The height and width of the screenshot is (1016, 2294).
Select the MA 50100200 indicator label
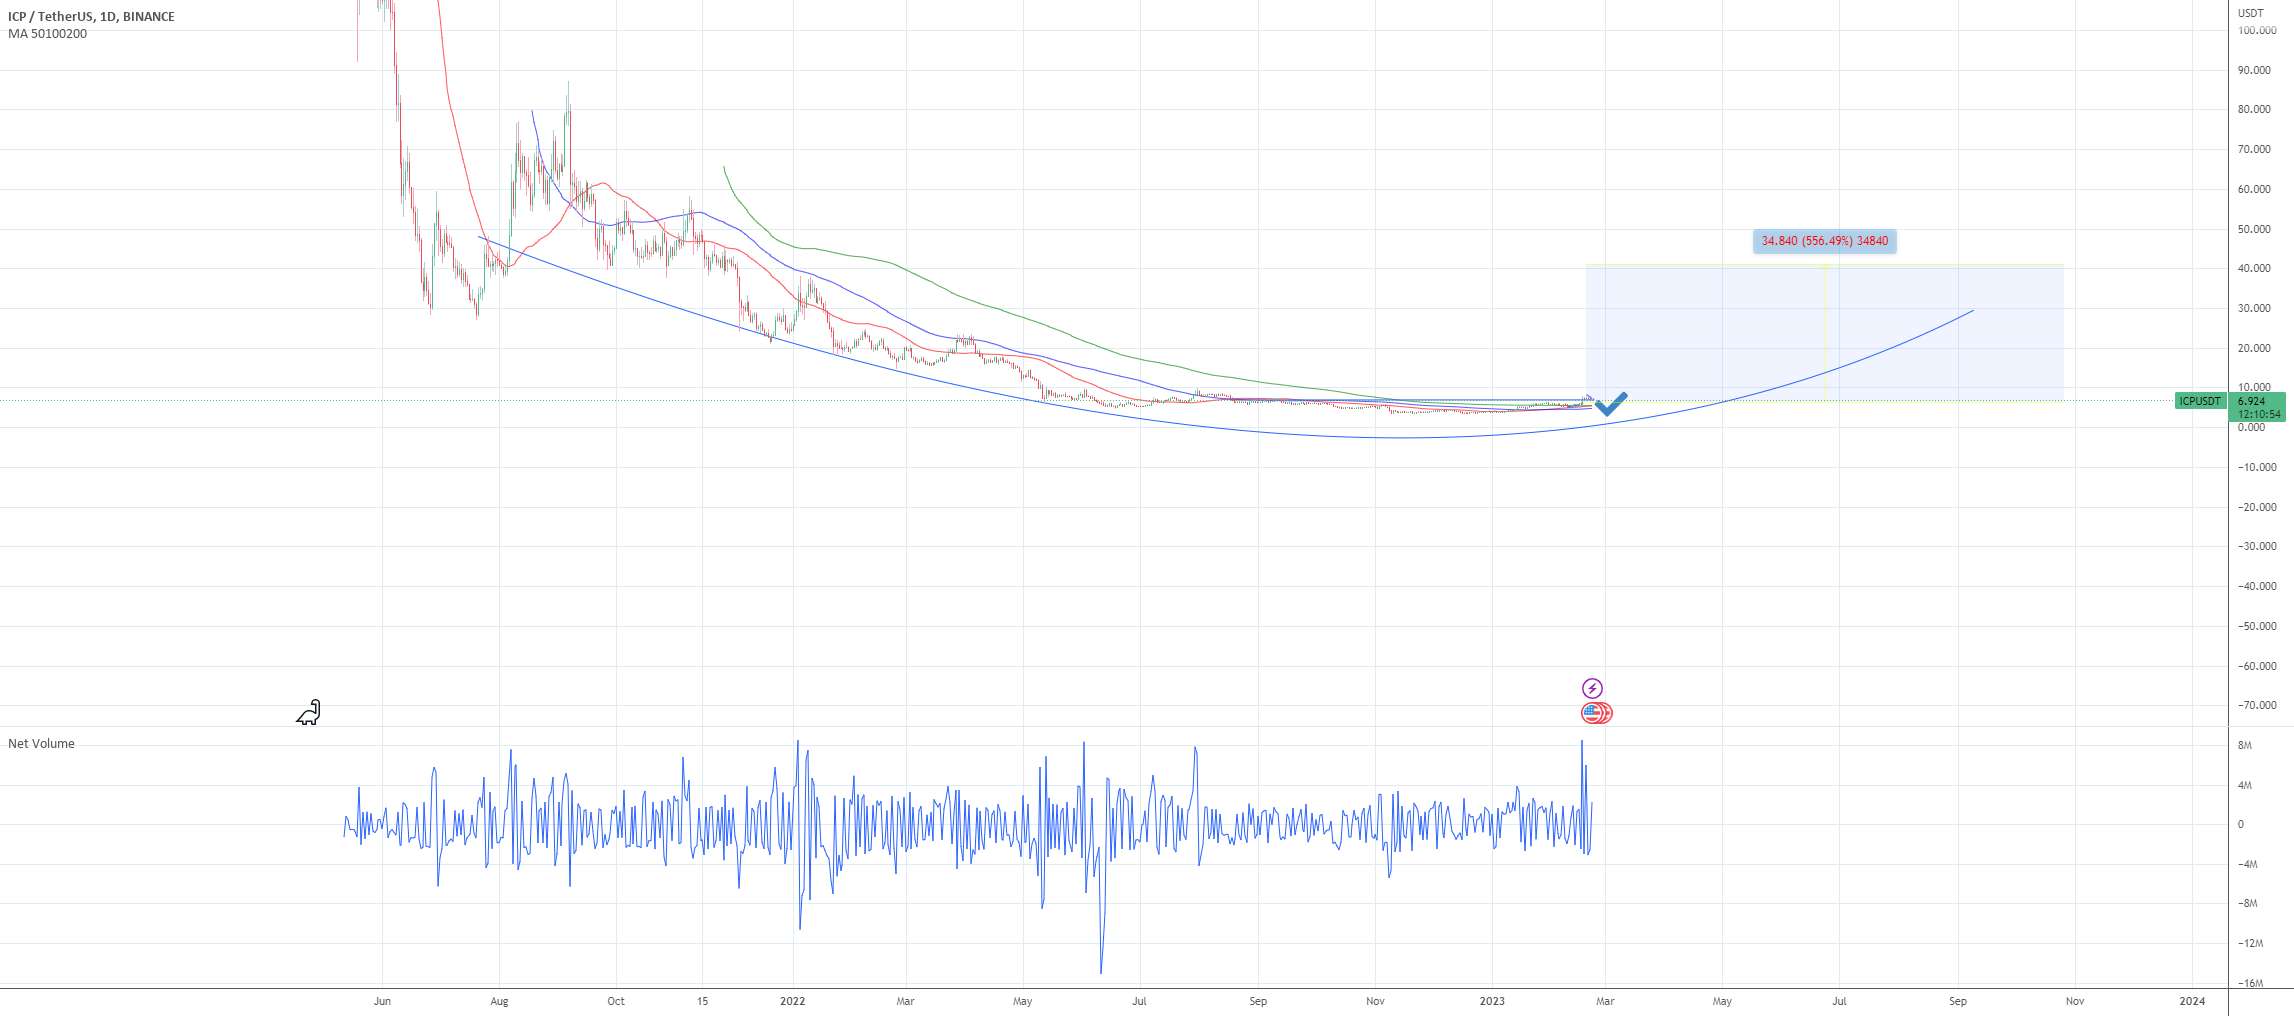click(x=47, y=34)
